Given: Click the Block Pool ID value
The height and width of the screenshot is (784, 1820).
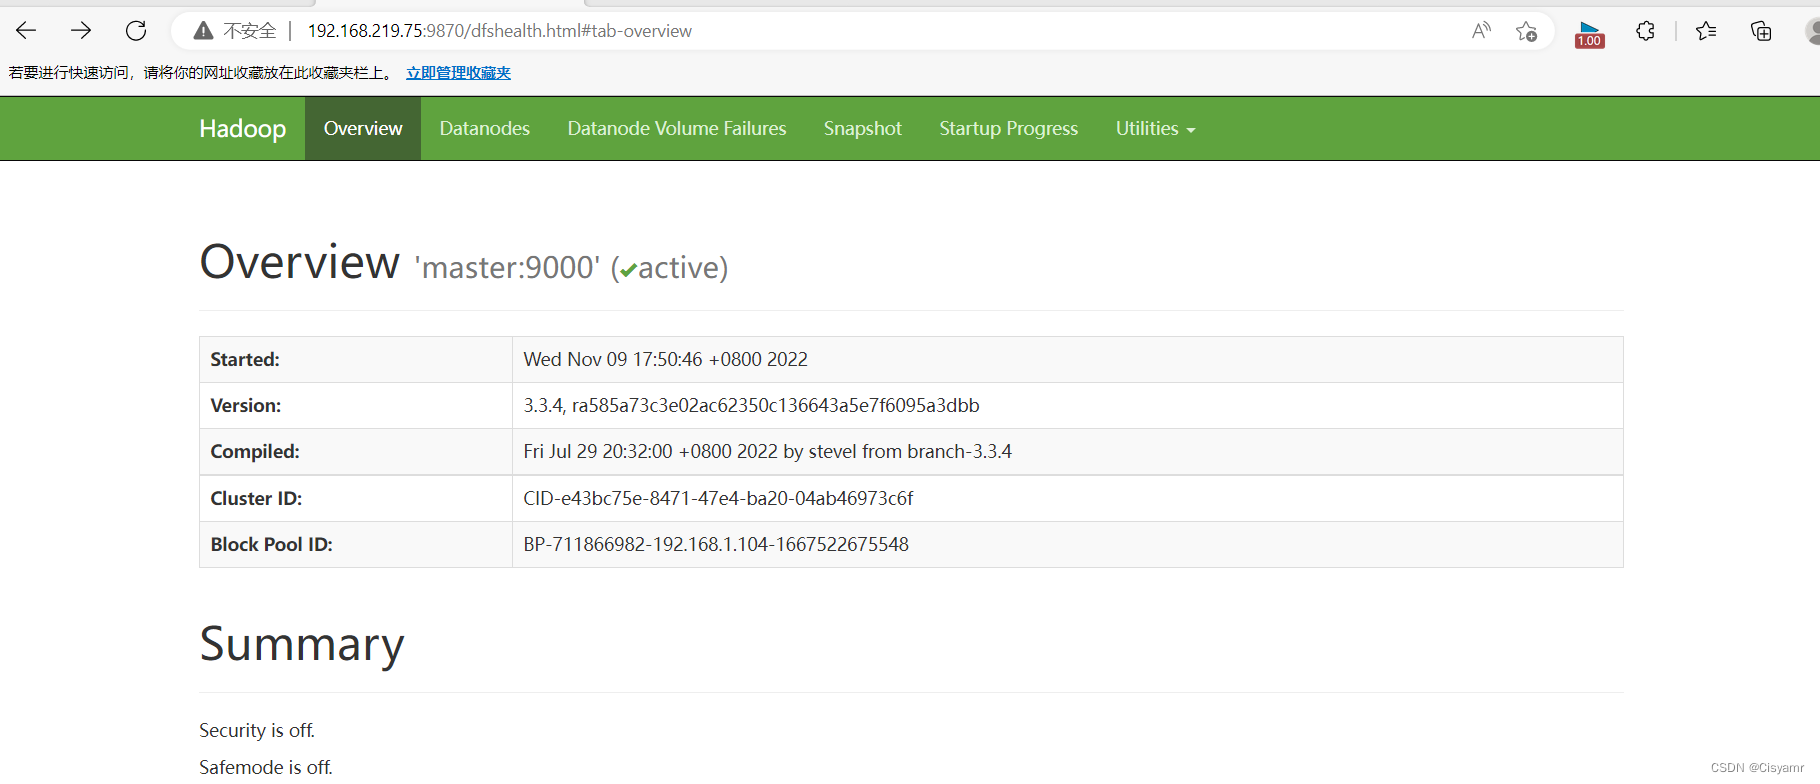Looking at the screenshot, I should click(1067, 544).
